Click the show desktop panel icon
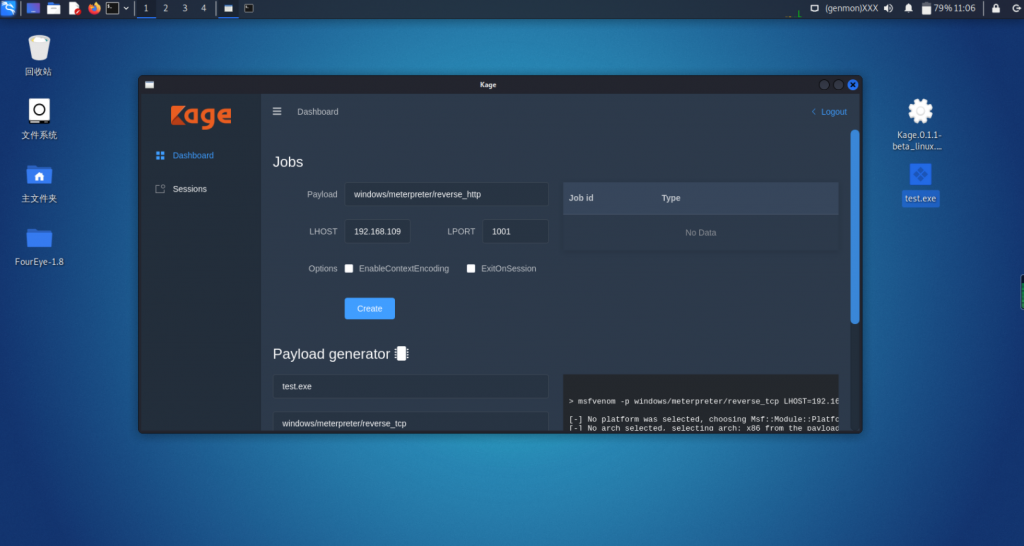Screen dimensions: 1024x546 33,8
